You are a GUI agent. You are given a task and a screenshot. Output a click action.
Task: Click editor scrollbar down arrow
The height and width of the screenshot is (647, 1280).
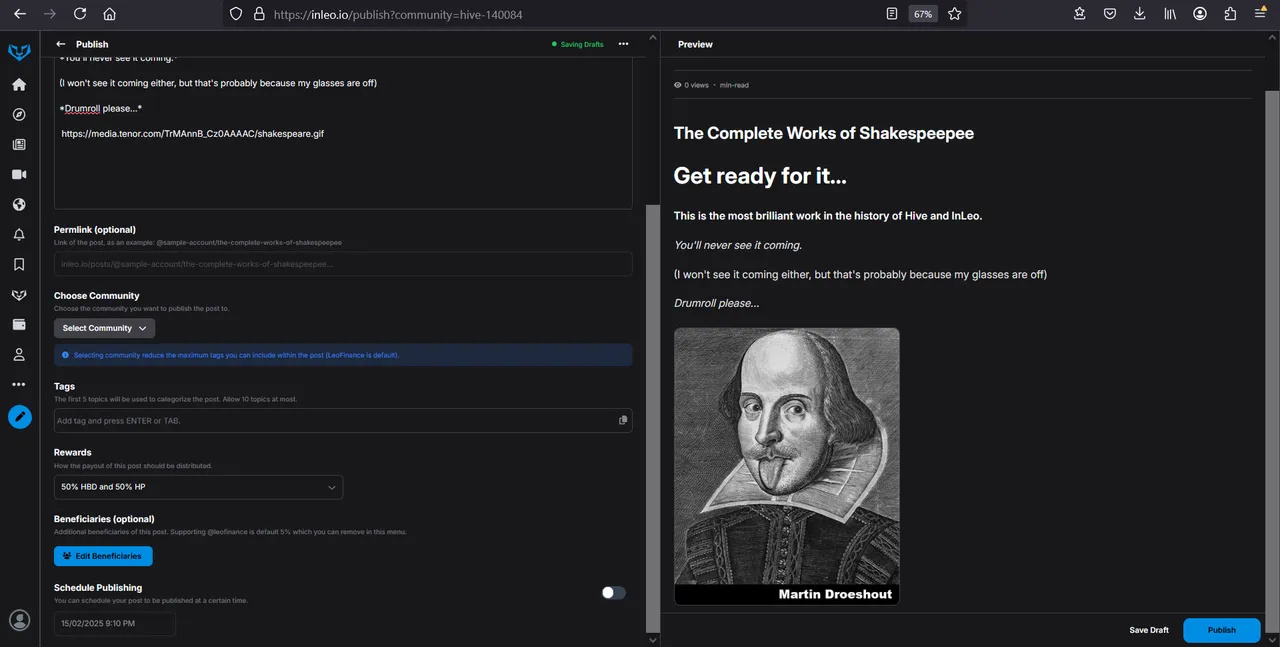[x=653, y=640]
